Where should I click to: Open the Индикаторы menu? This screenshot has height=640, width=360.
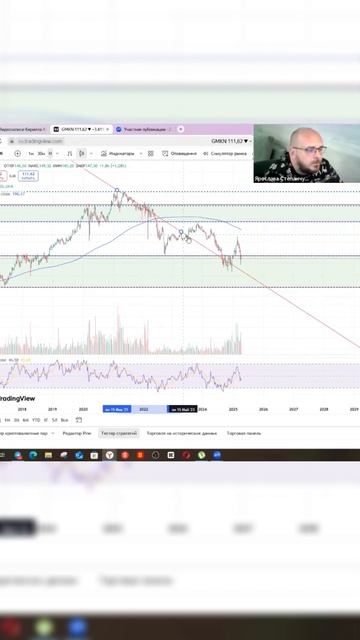pyautogui.click(x=117, y=153)
